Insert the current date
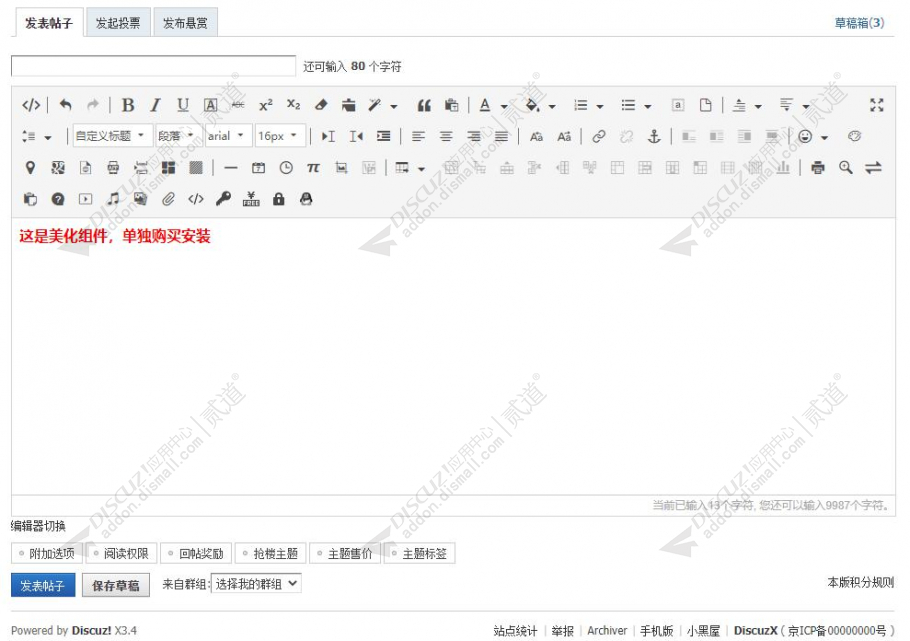The width and height of the screenshot is (910, 641). tap(258, 168)
